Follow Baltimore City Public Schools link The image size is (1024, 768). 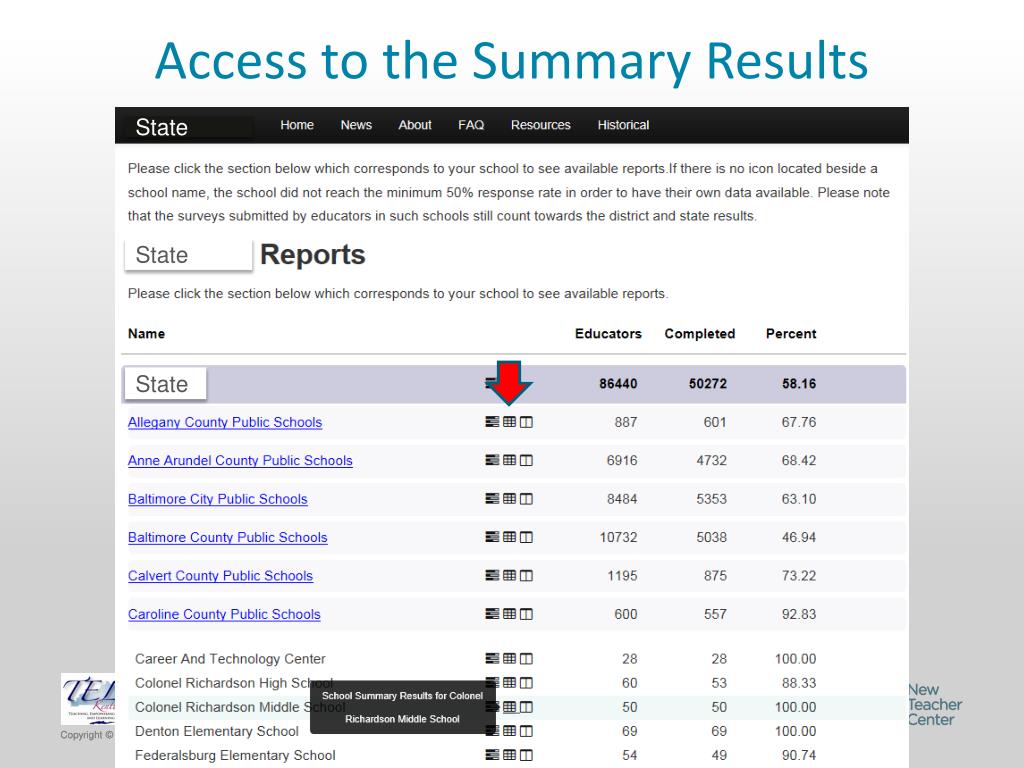point(217,499)
